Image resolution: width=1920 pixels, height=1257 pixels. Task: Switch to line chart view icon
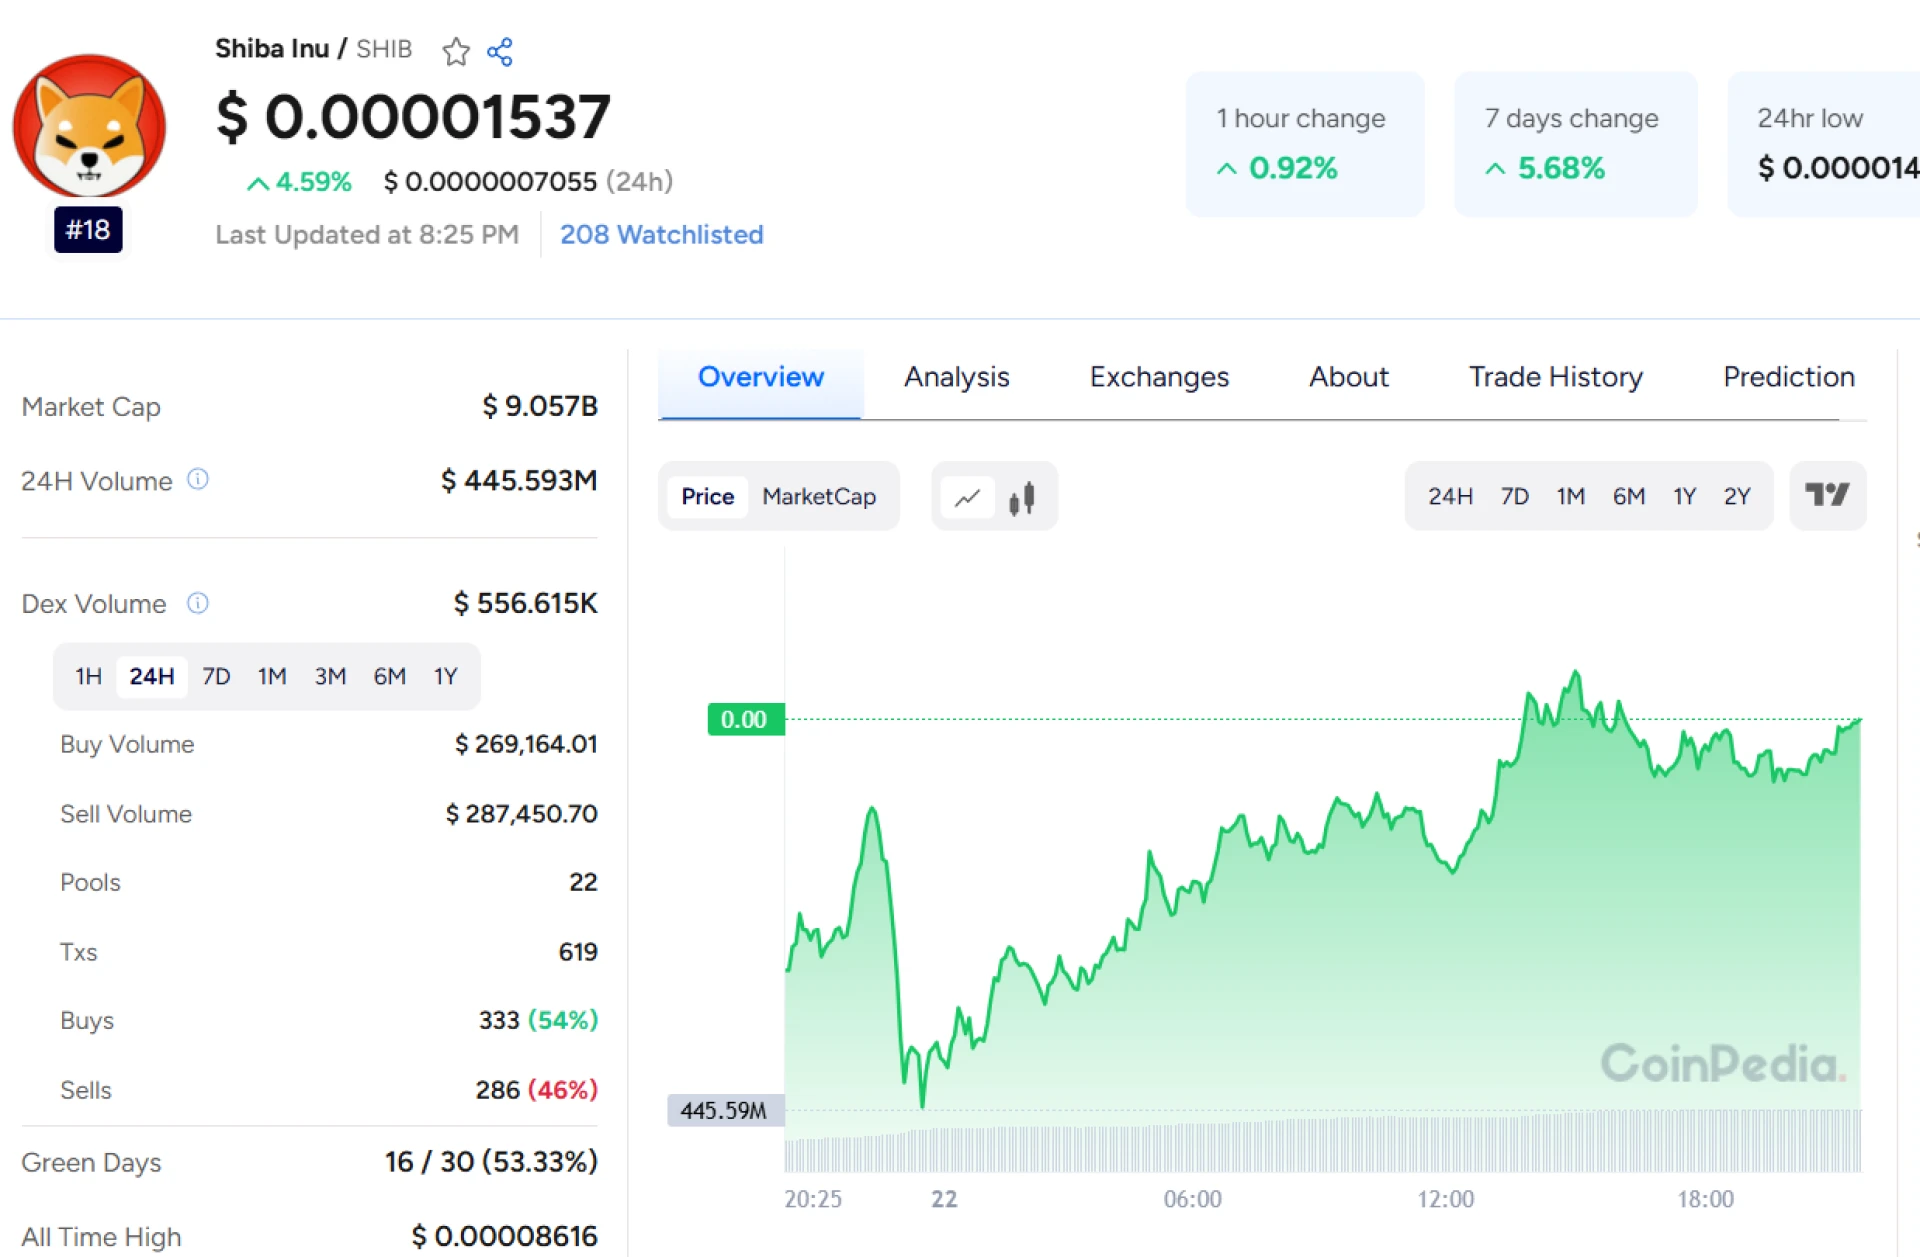tap(967, 497)
